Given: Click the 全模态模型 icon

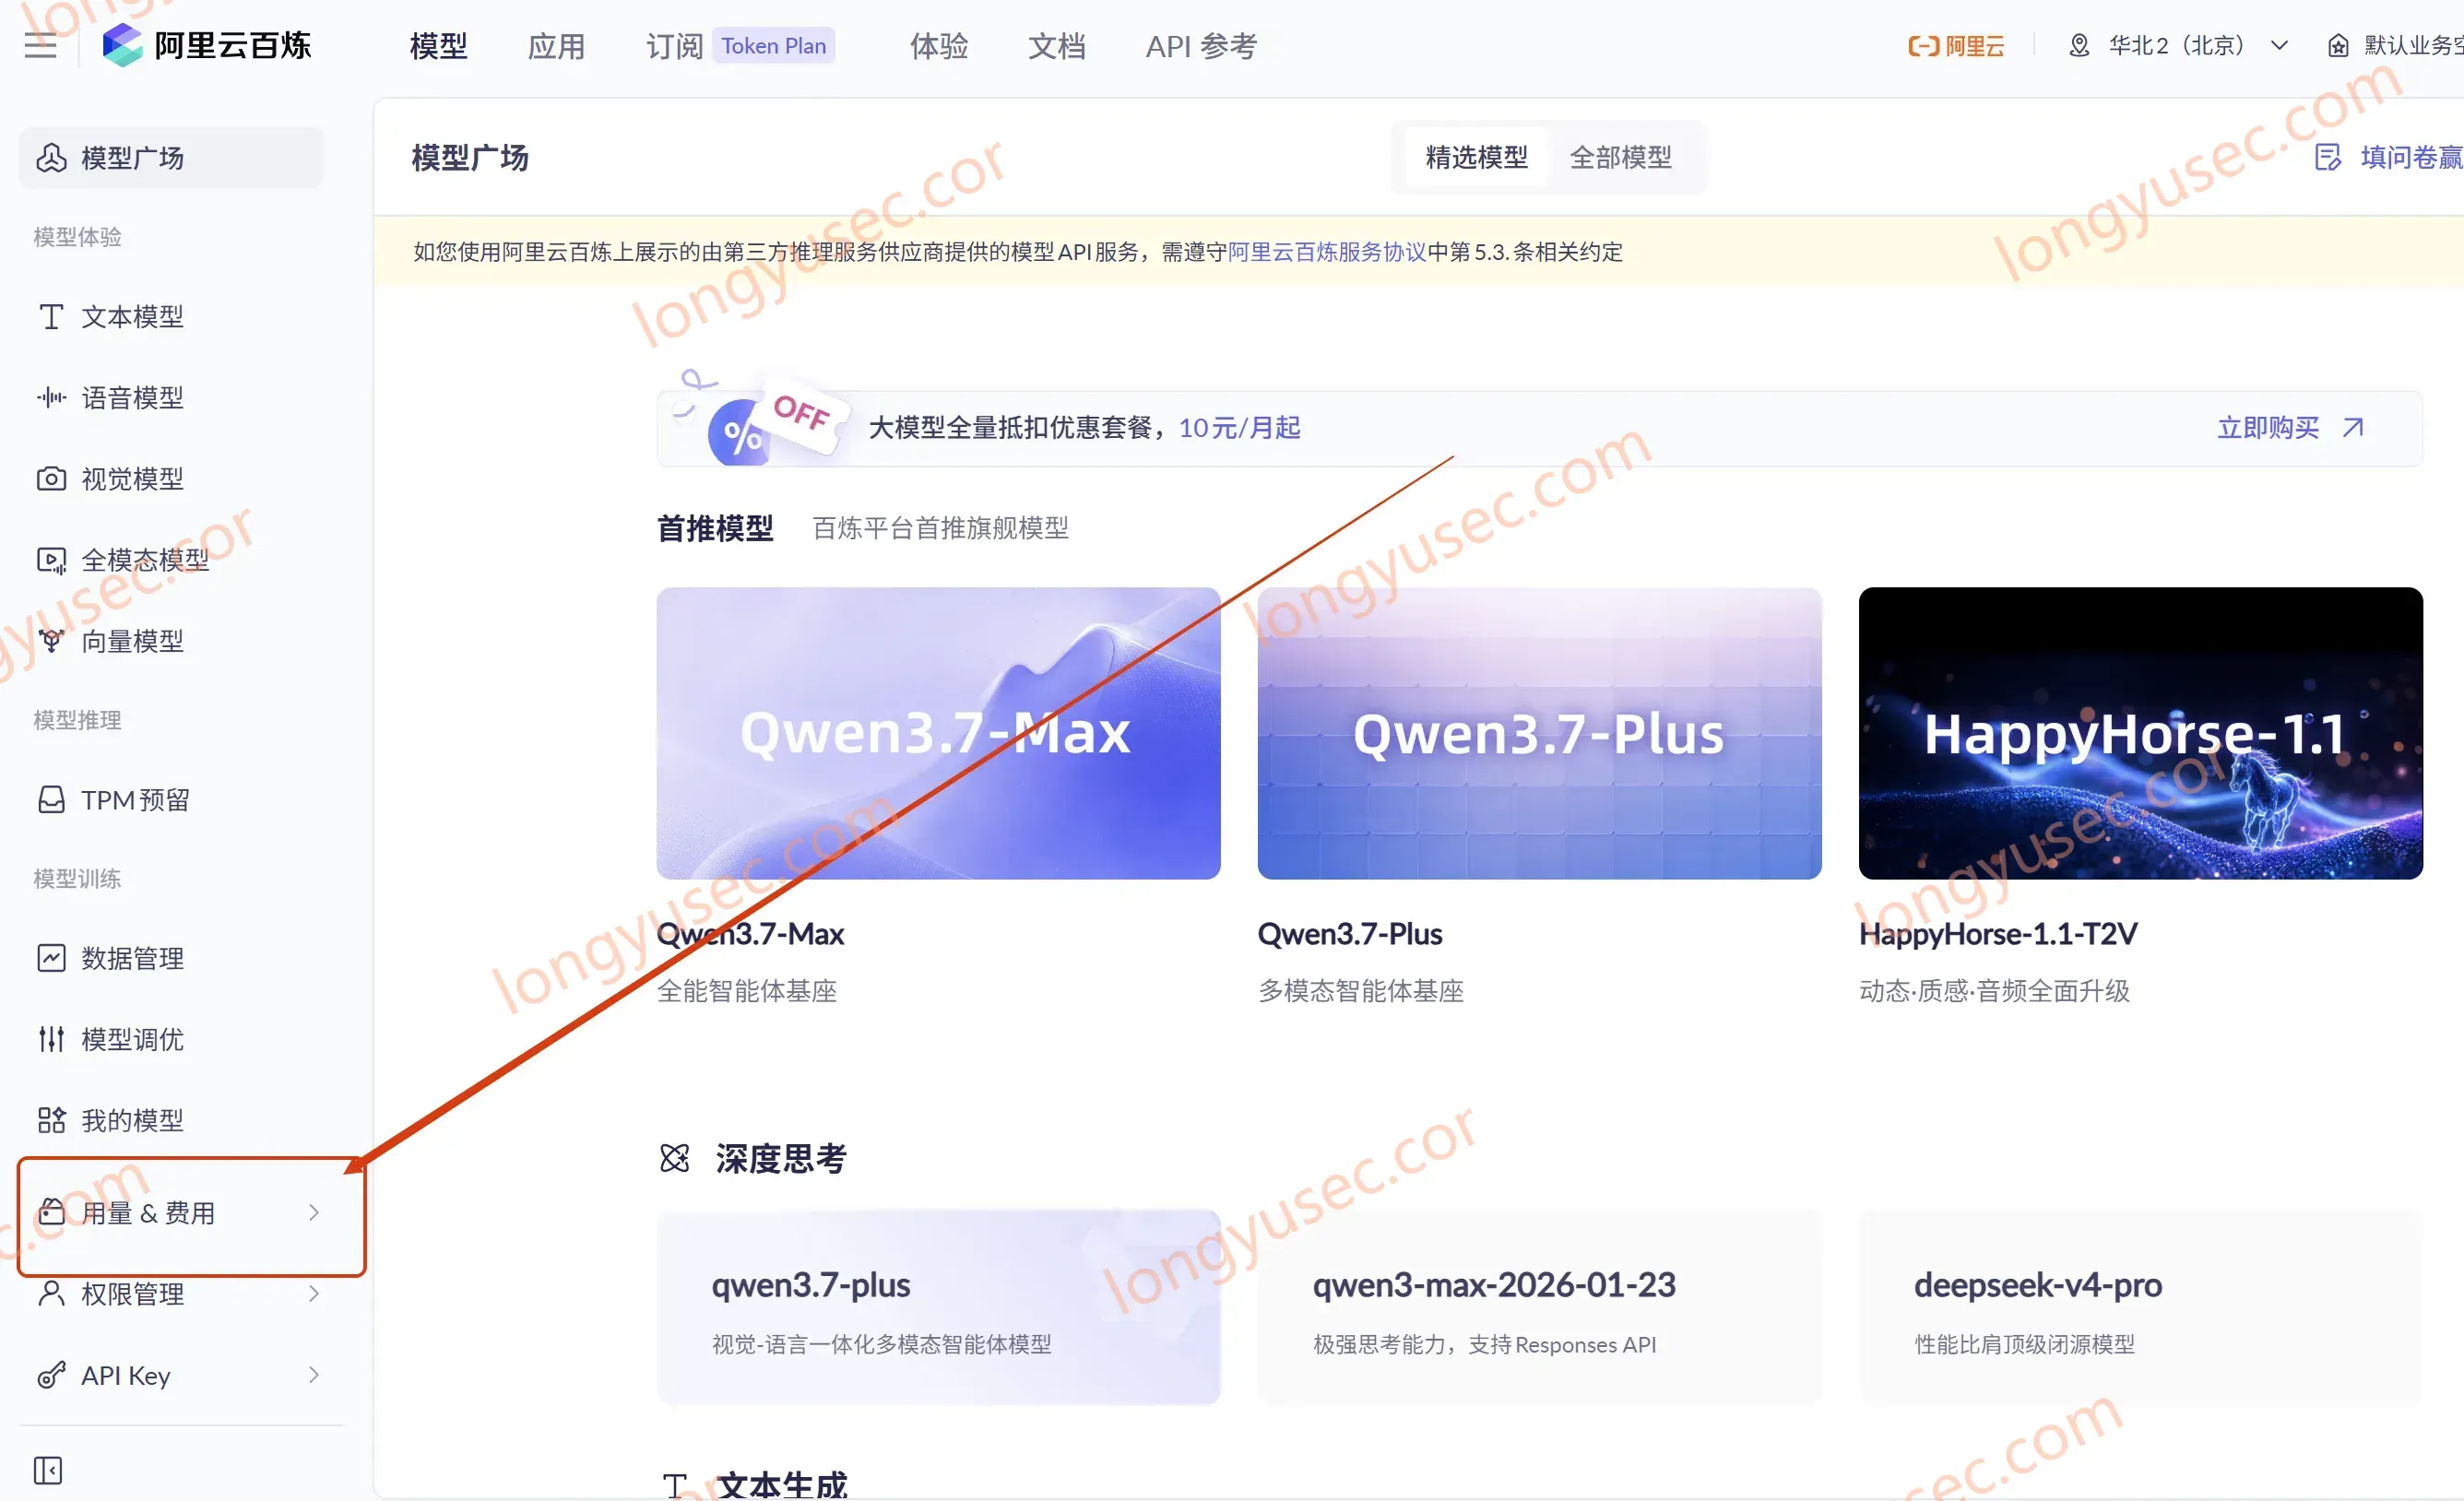Looking at the screenshot, I should 51,560.
